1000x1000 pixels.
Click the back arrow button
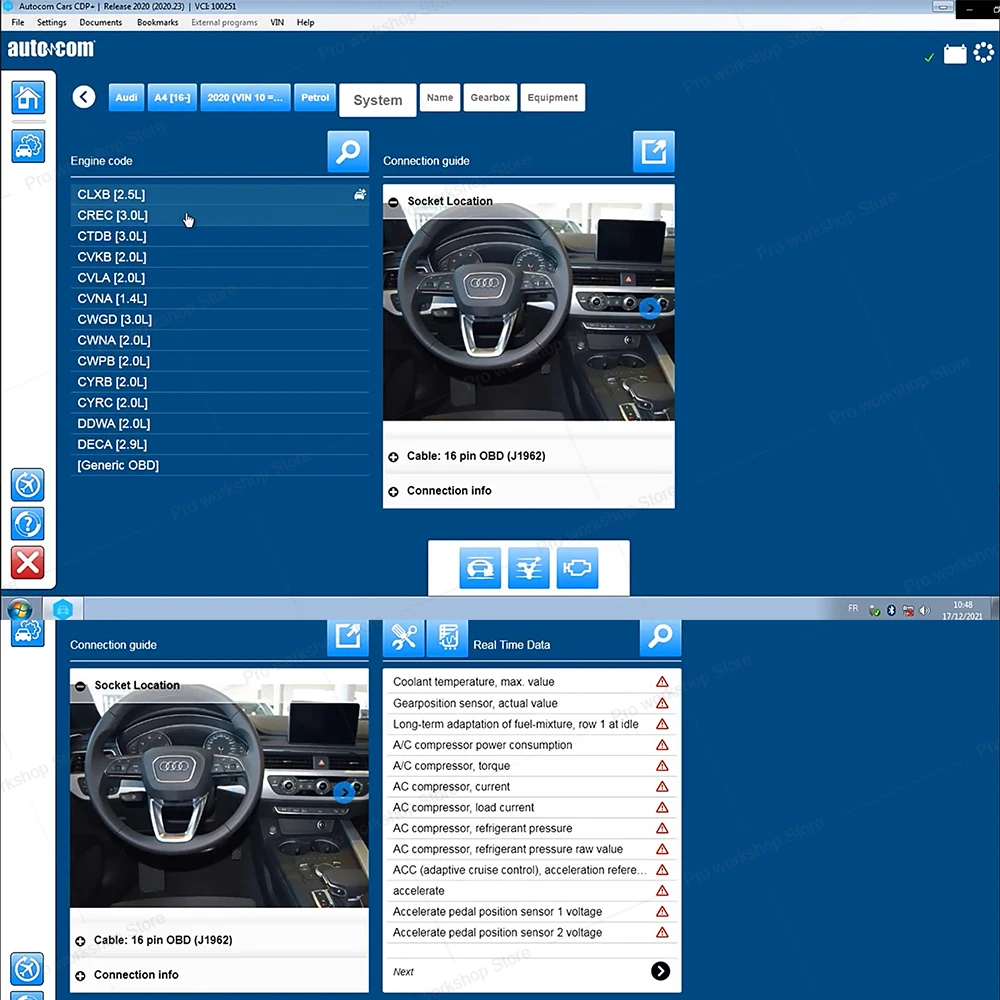click(x=84, y=97)
